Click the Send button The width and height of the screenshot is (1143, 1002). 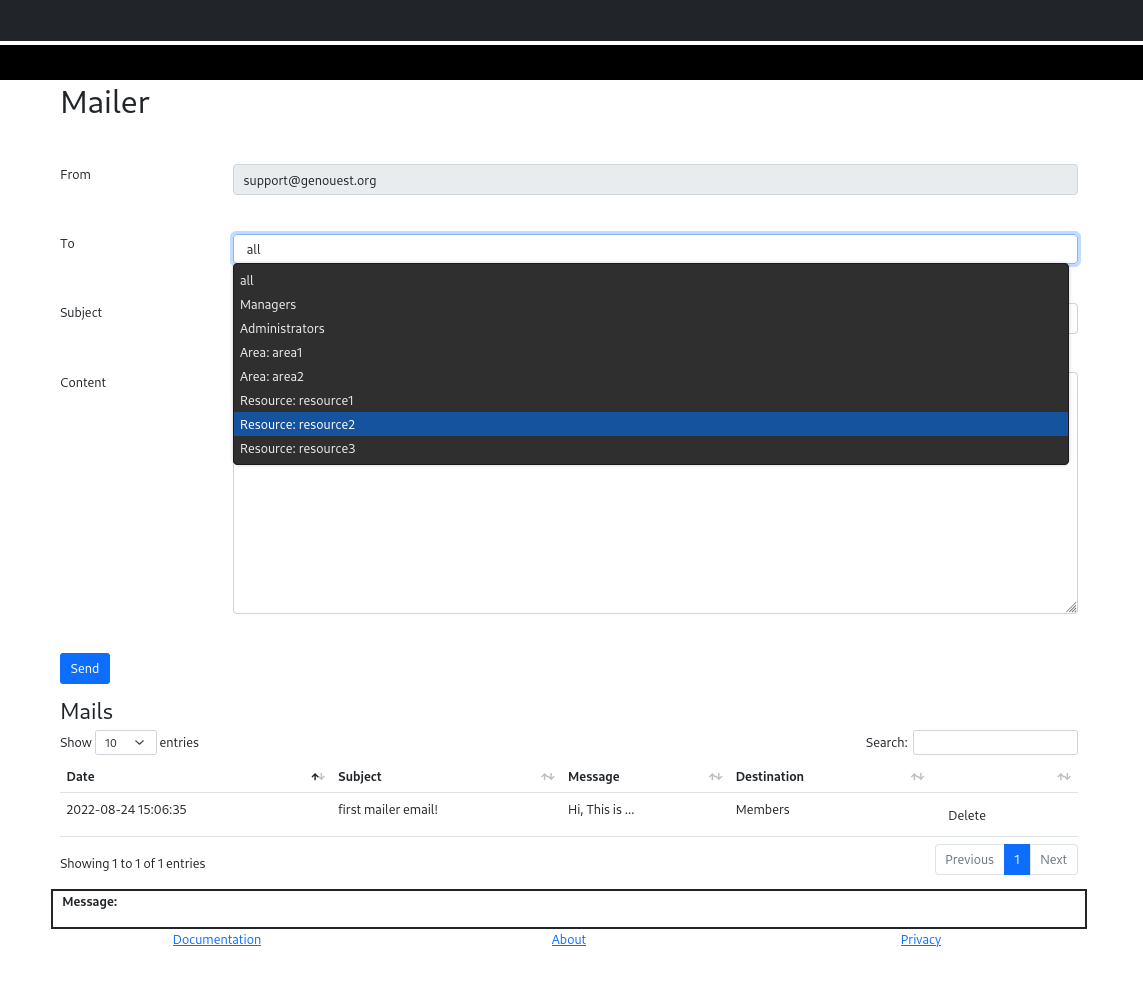(85, 669)
